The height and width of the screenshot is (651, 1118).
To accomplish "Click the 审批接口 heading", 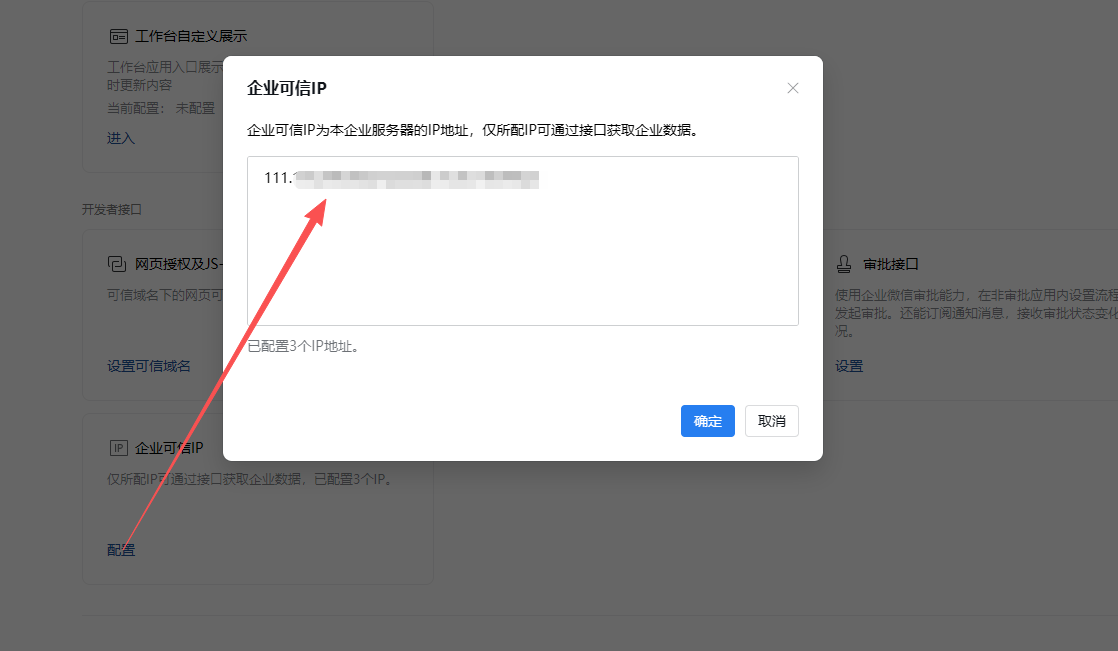I will [891, 264].
